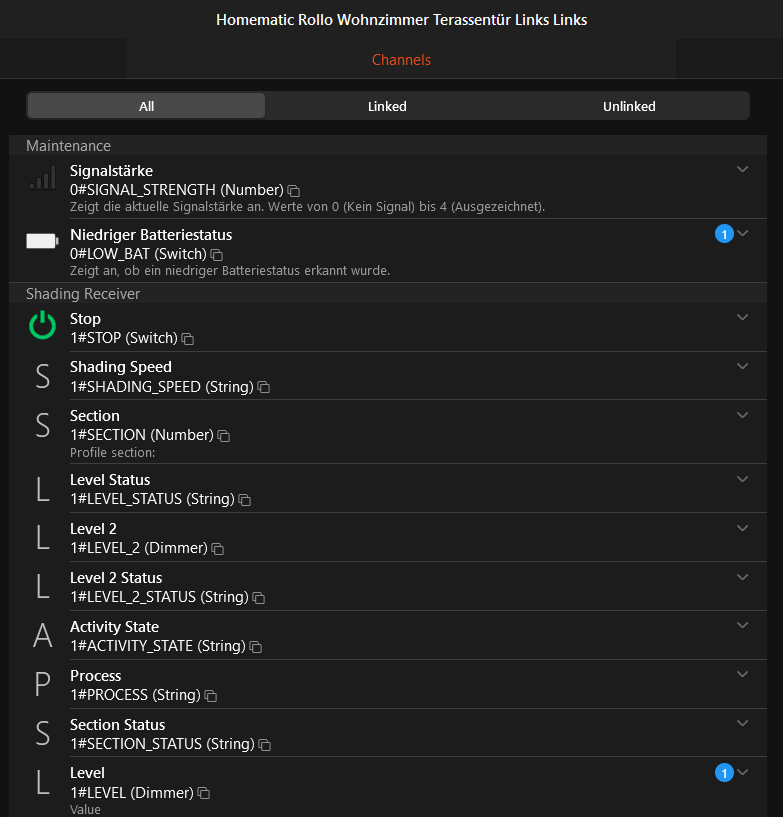Viewport: 783px width, 817px height.
Task: Expand the Signalstärke channel row
Action: point(742,170)
